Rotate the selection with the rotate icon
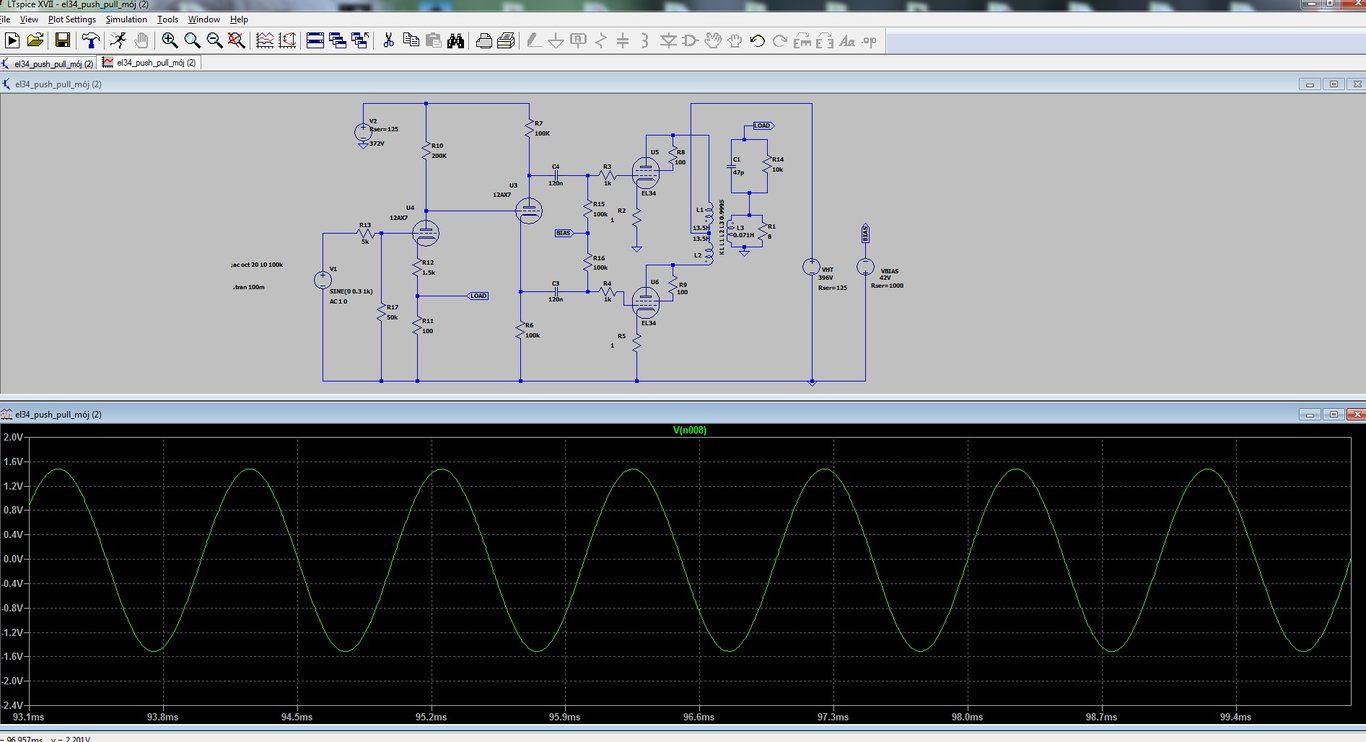The width and height of the screenshot is (1366, 742). tap(802, 41)
